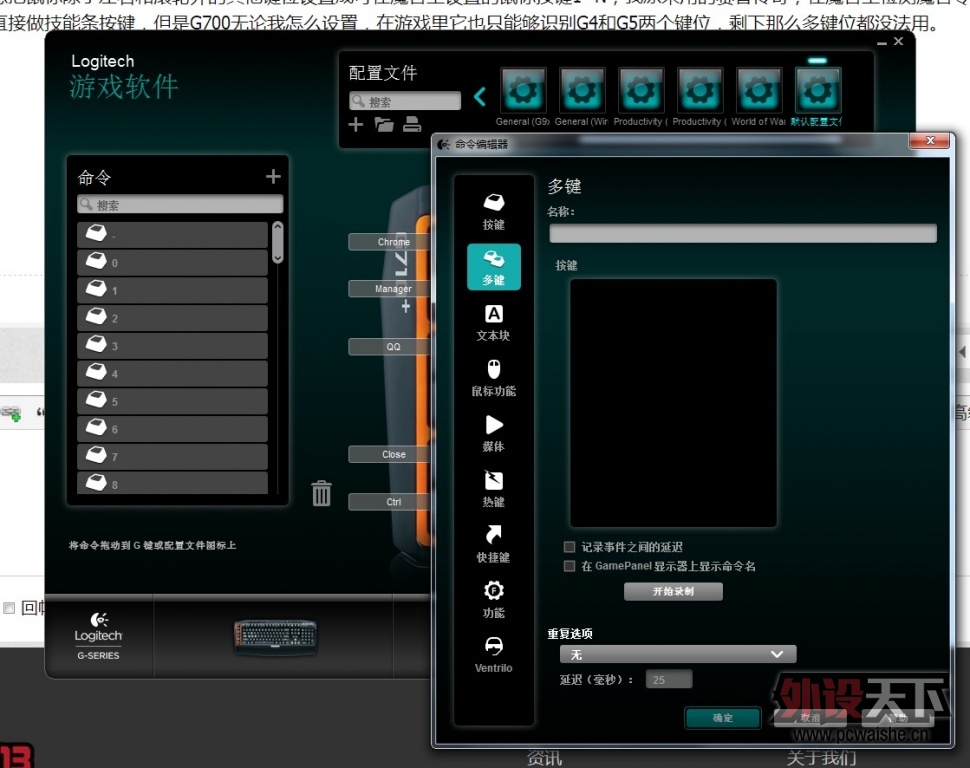Viewport: 970px width, 768px height.
Task: Toggle the 回 checkbox on the webpage
Action: (9, 608)
